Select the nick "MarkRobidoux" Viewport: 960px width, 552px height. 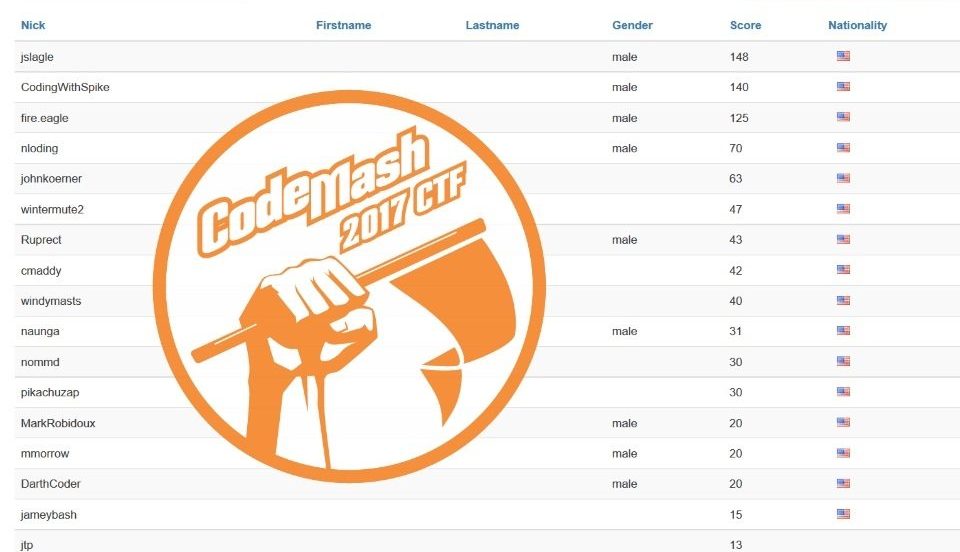click(x=58, y=423)
